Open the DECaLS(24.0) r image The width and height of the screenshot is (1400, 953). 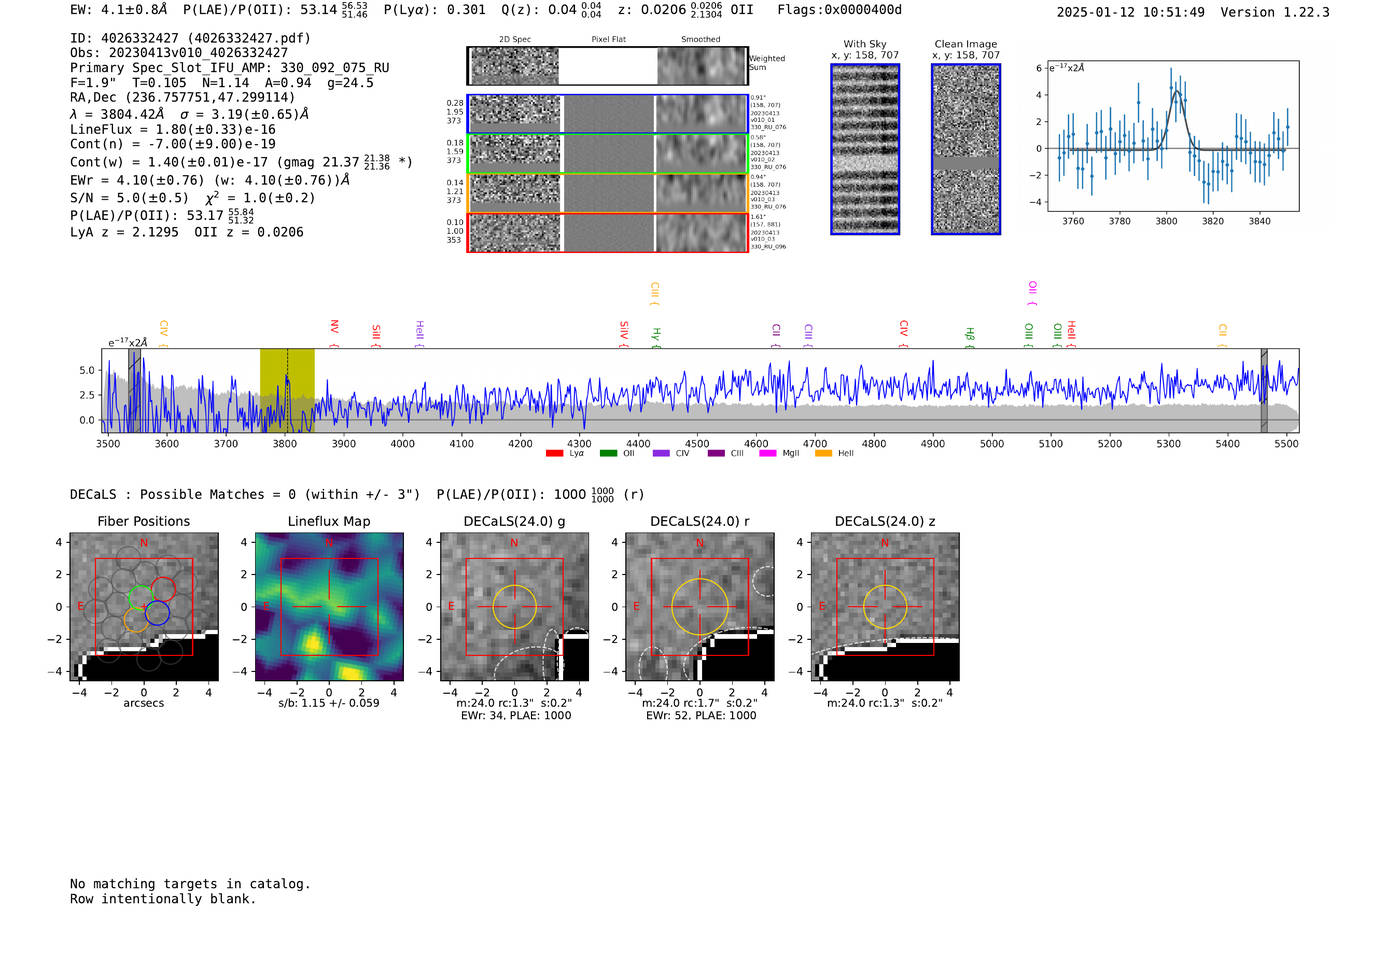(700, 607)
